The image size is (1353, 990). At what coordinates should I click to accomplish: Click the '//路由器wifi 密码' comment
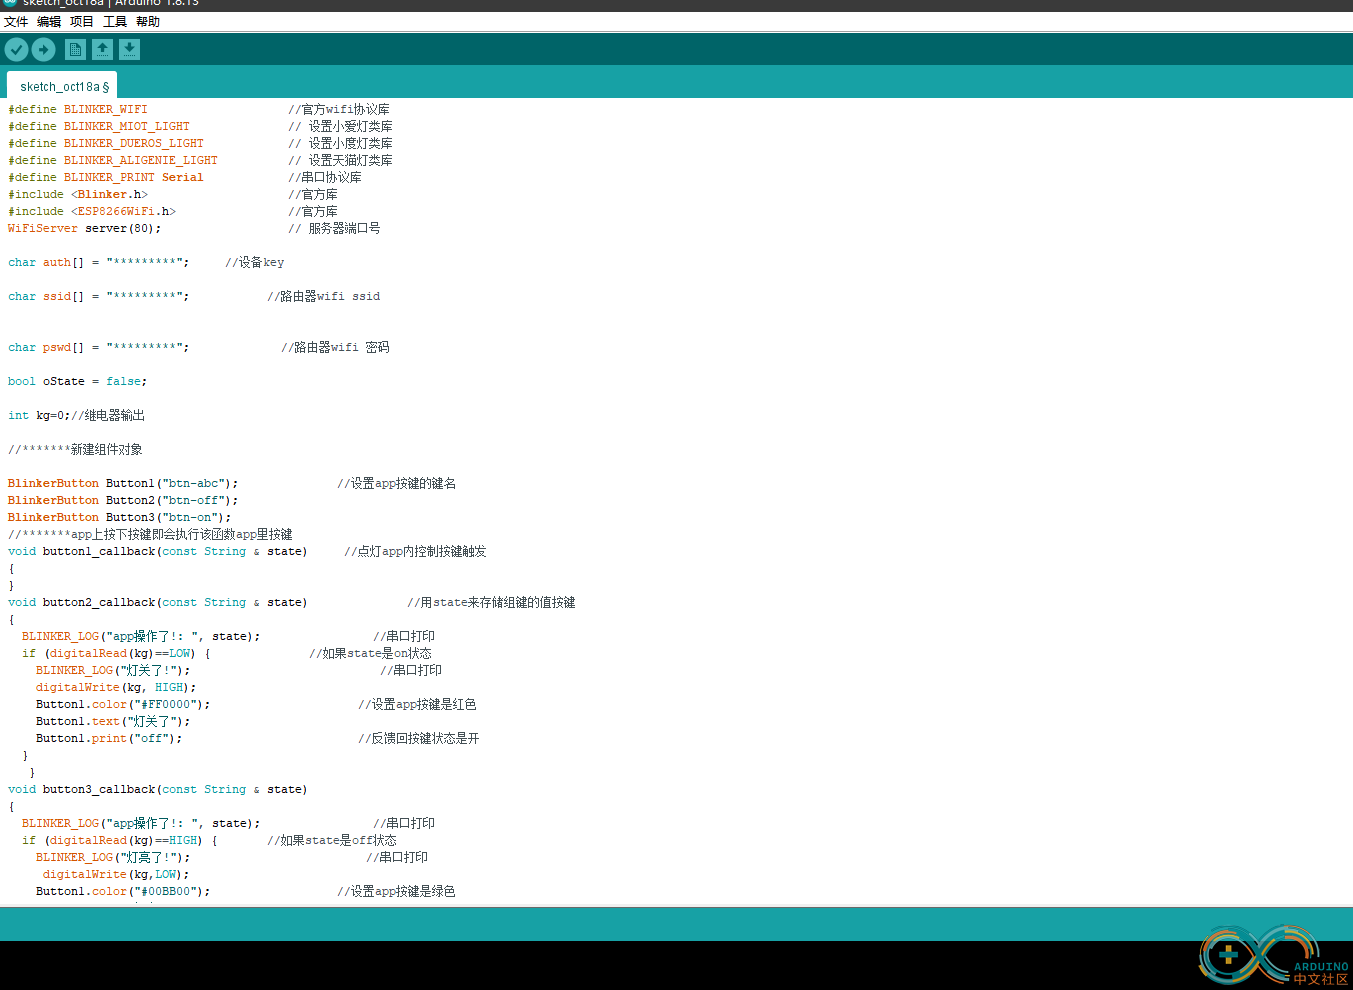tap(335, 348)
